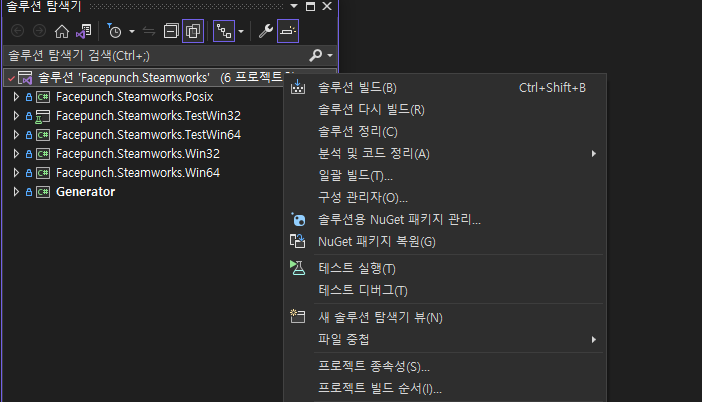
Task: Click the C# icon of Facepunch.Steamworks.Posix
Action: (43, 97)
